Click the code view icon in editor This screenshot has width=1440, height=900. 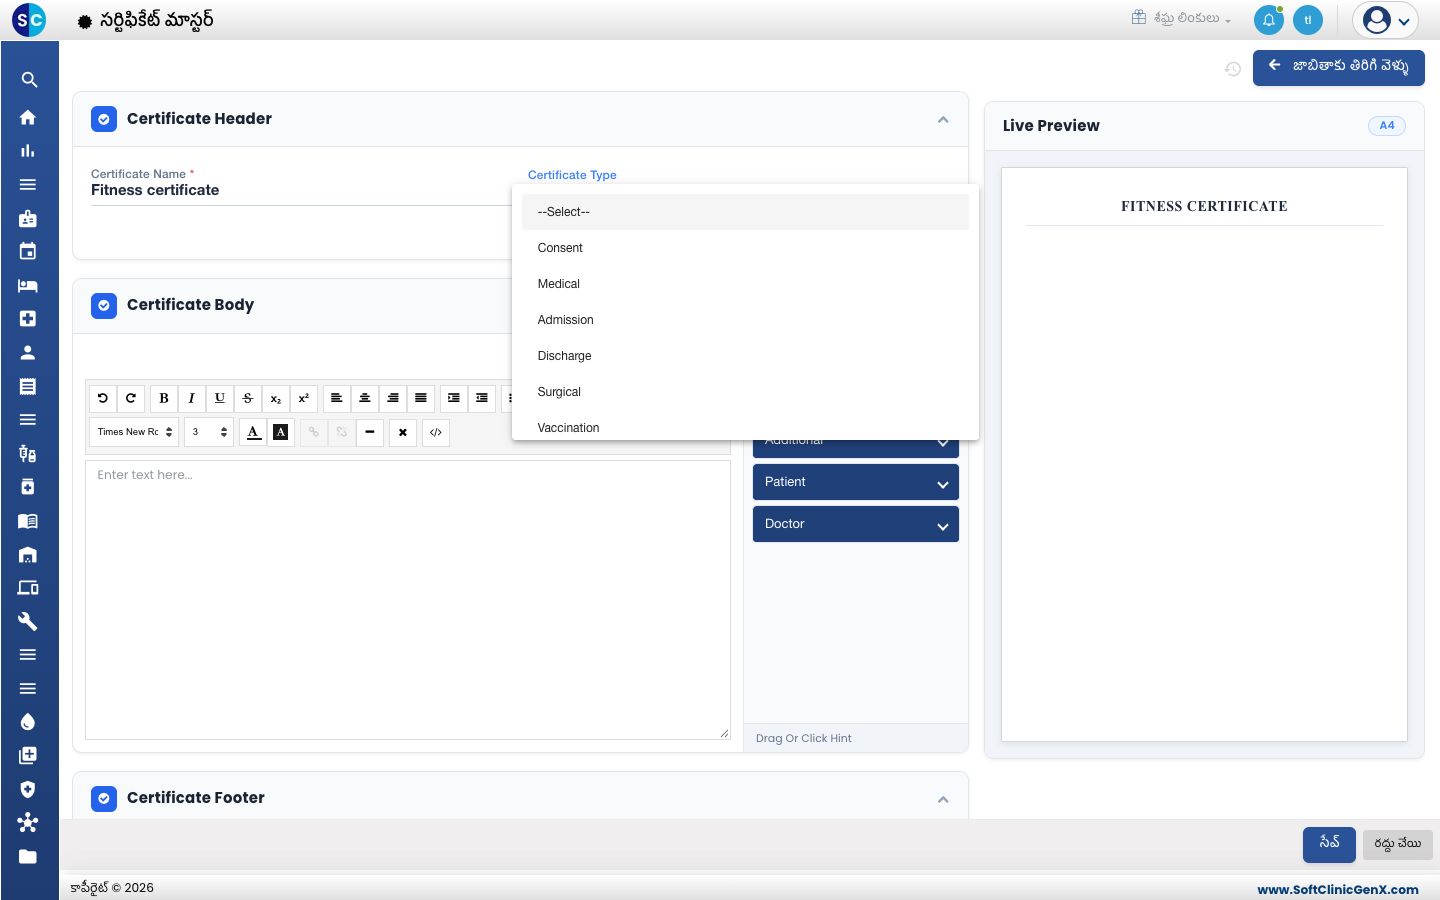[436, 433]
